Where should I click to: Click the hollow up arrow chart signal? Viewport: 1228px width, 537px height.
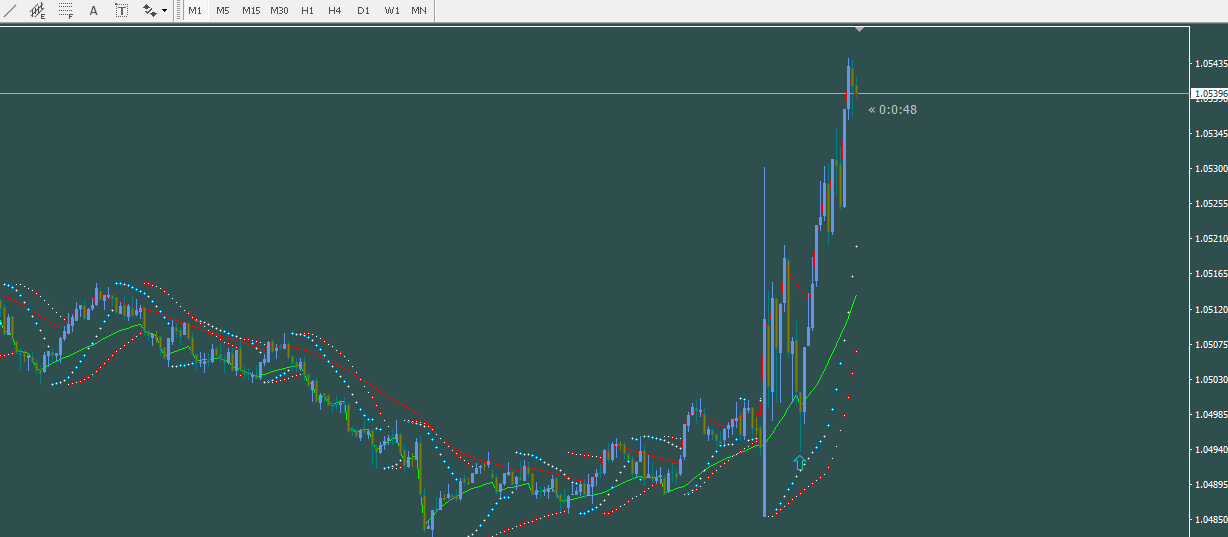(x=799, y=463)
